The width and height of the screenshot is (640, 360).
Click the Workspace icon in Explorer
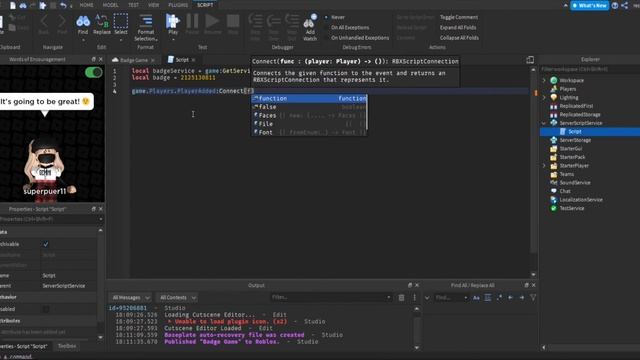(554, 80)
